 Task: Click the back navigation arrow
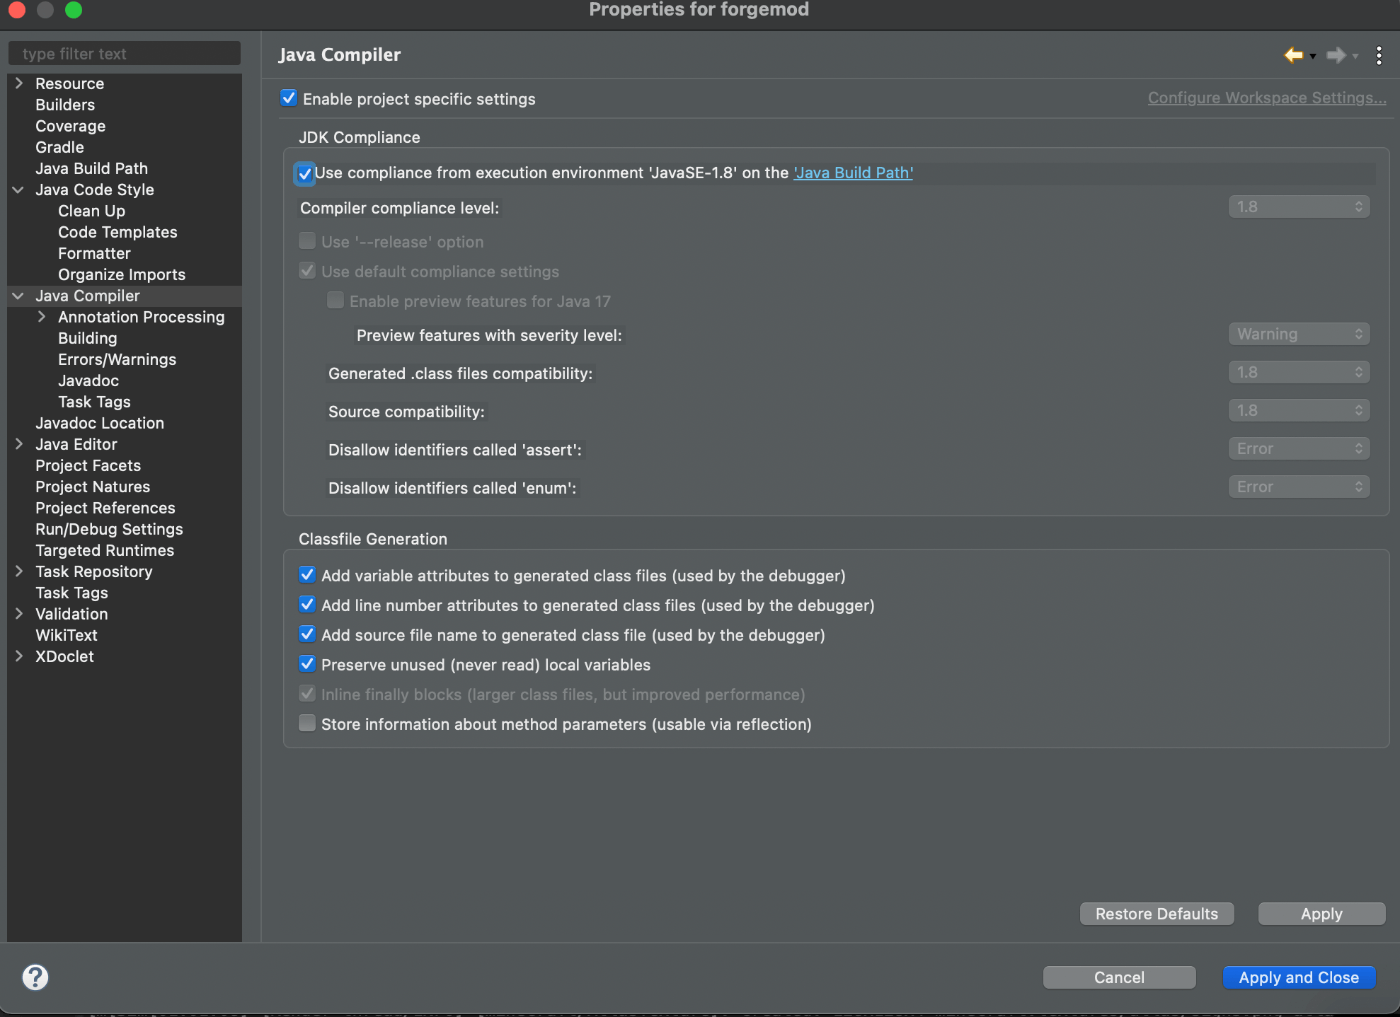(x=1293, y=55)
